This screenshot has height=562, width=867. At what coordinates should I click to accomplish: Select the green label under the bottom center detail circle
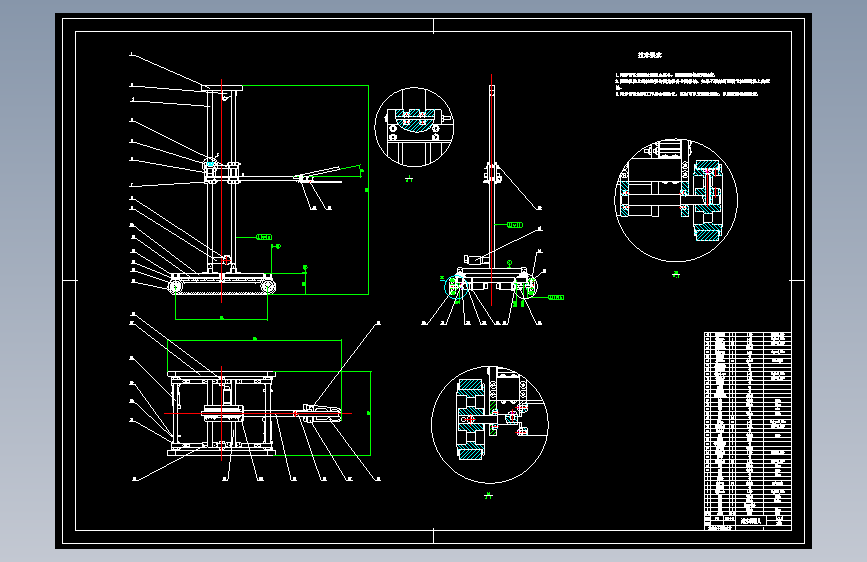[x=488, y=496]
